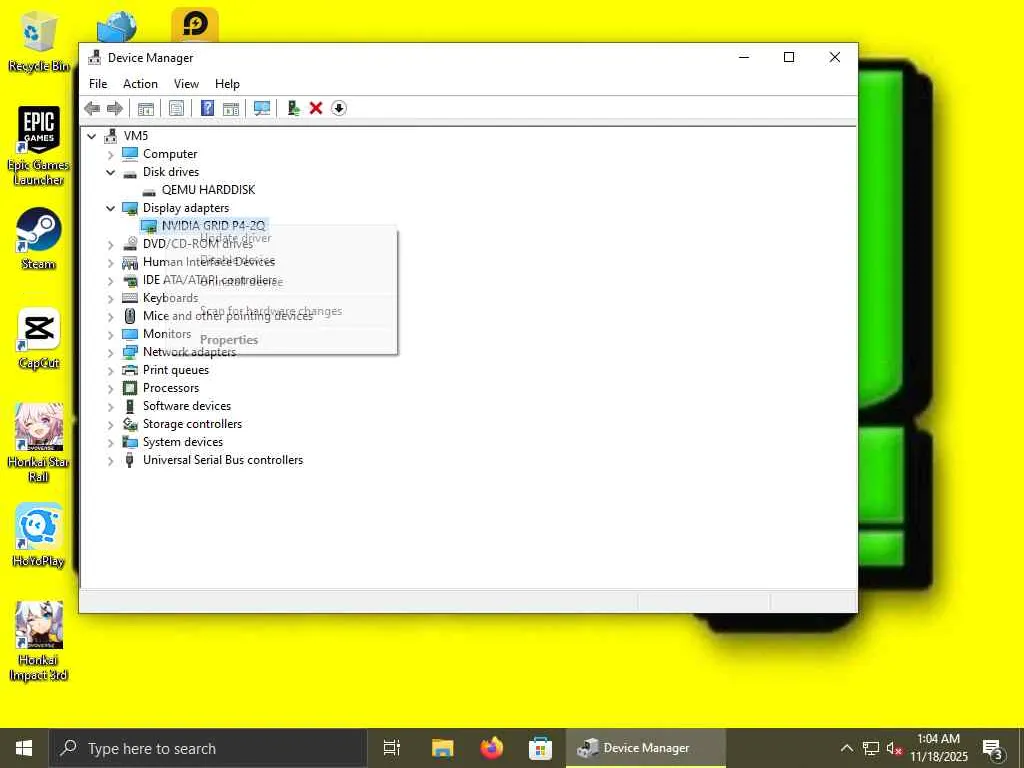Click the blue Help question mark icon
Viewport: 1024px width, 768px height.
pyautogui.click(x=207, y=108)
